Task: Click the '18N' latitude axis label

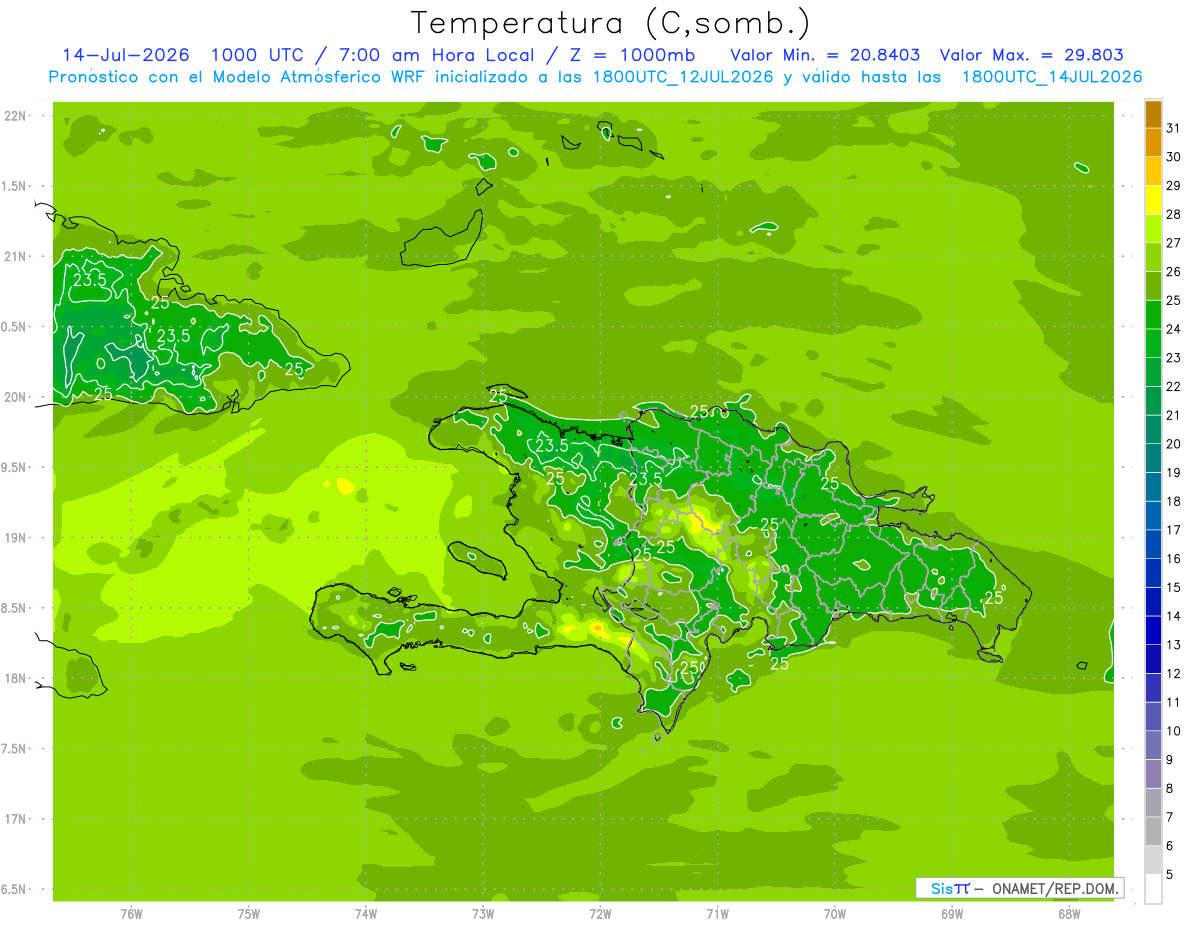Action: pos(16,678)
